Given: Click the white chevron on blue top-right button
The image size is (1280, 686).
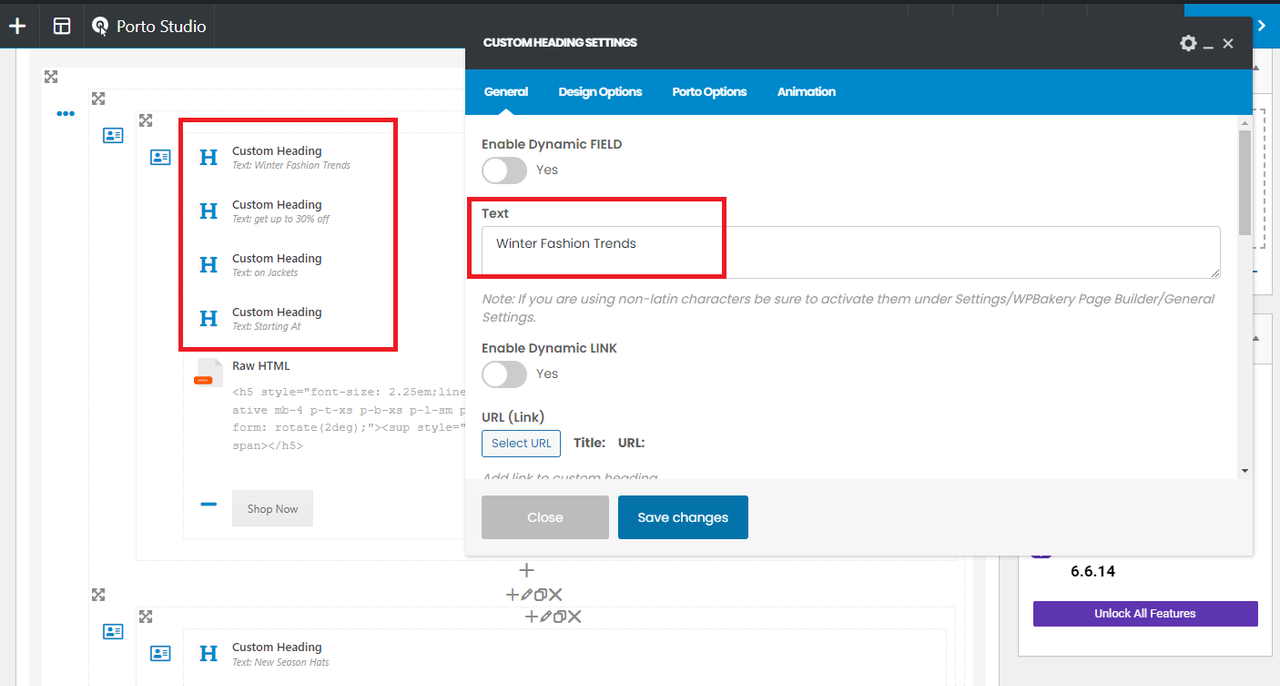Looking at the screenshot, I should [x=1262, y=26].
